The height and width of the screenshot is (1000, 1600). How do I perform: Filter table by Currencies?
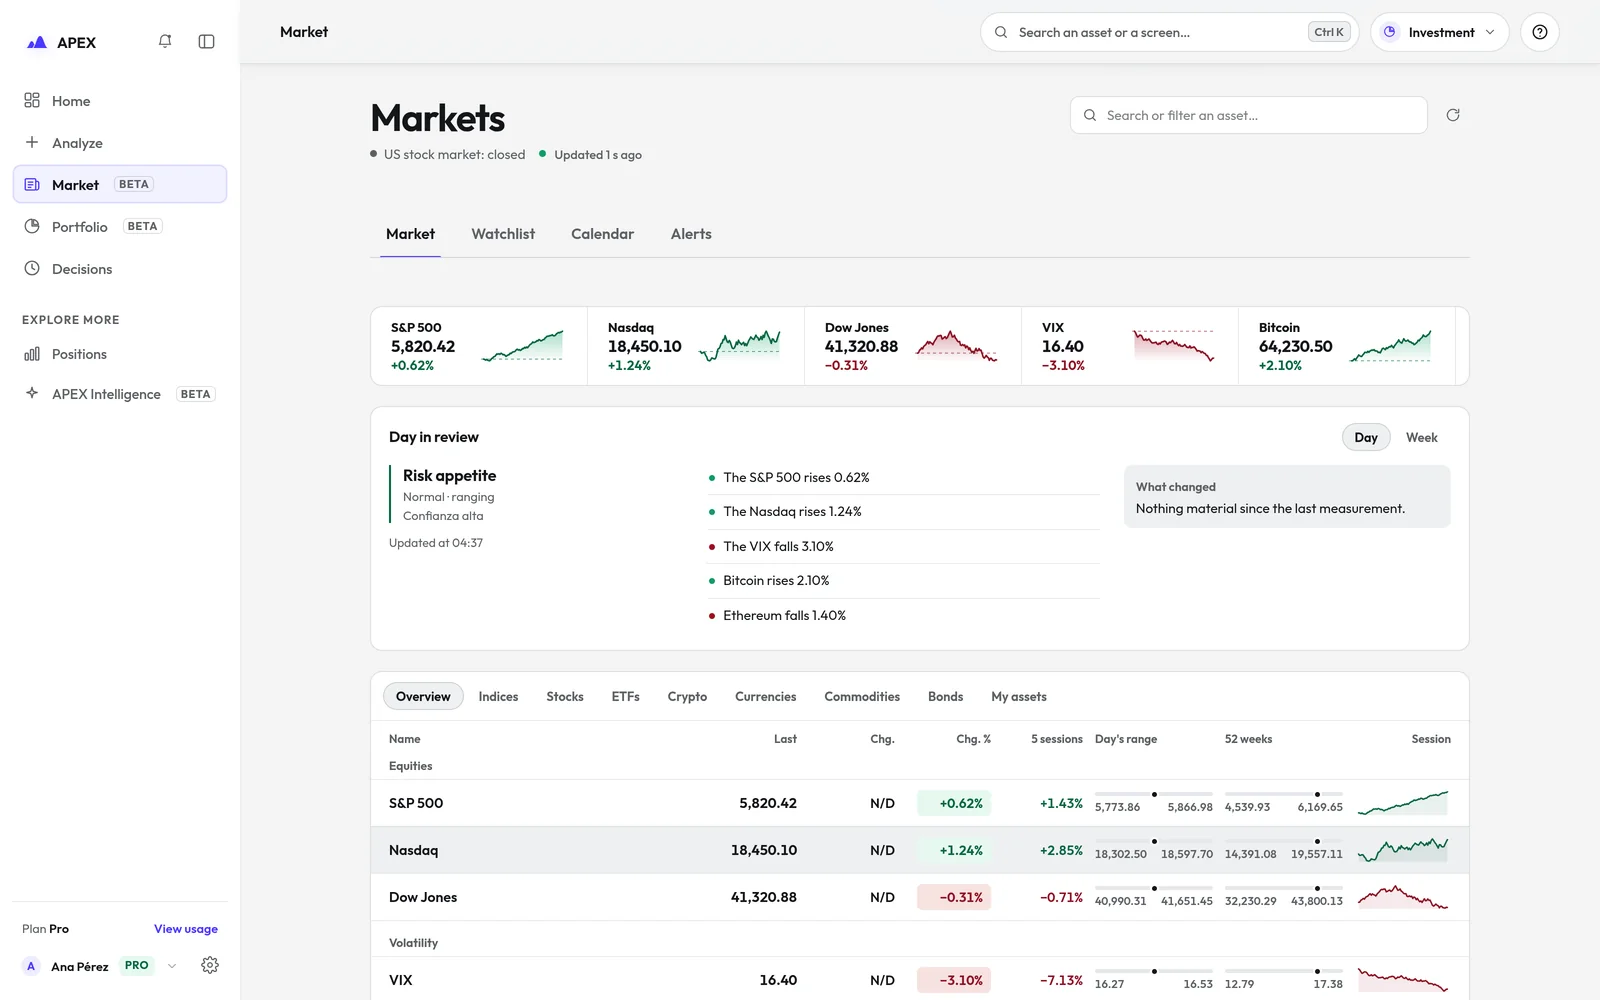(766, 697)
